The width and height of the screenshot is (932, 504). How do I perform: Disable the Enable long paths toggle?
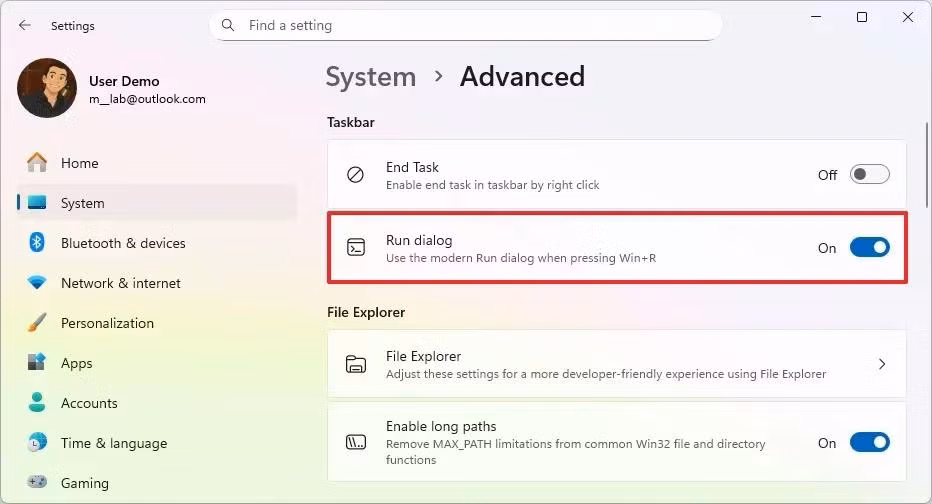click(x=869, y=442)
